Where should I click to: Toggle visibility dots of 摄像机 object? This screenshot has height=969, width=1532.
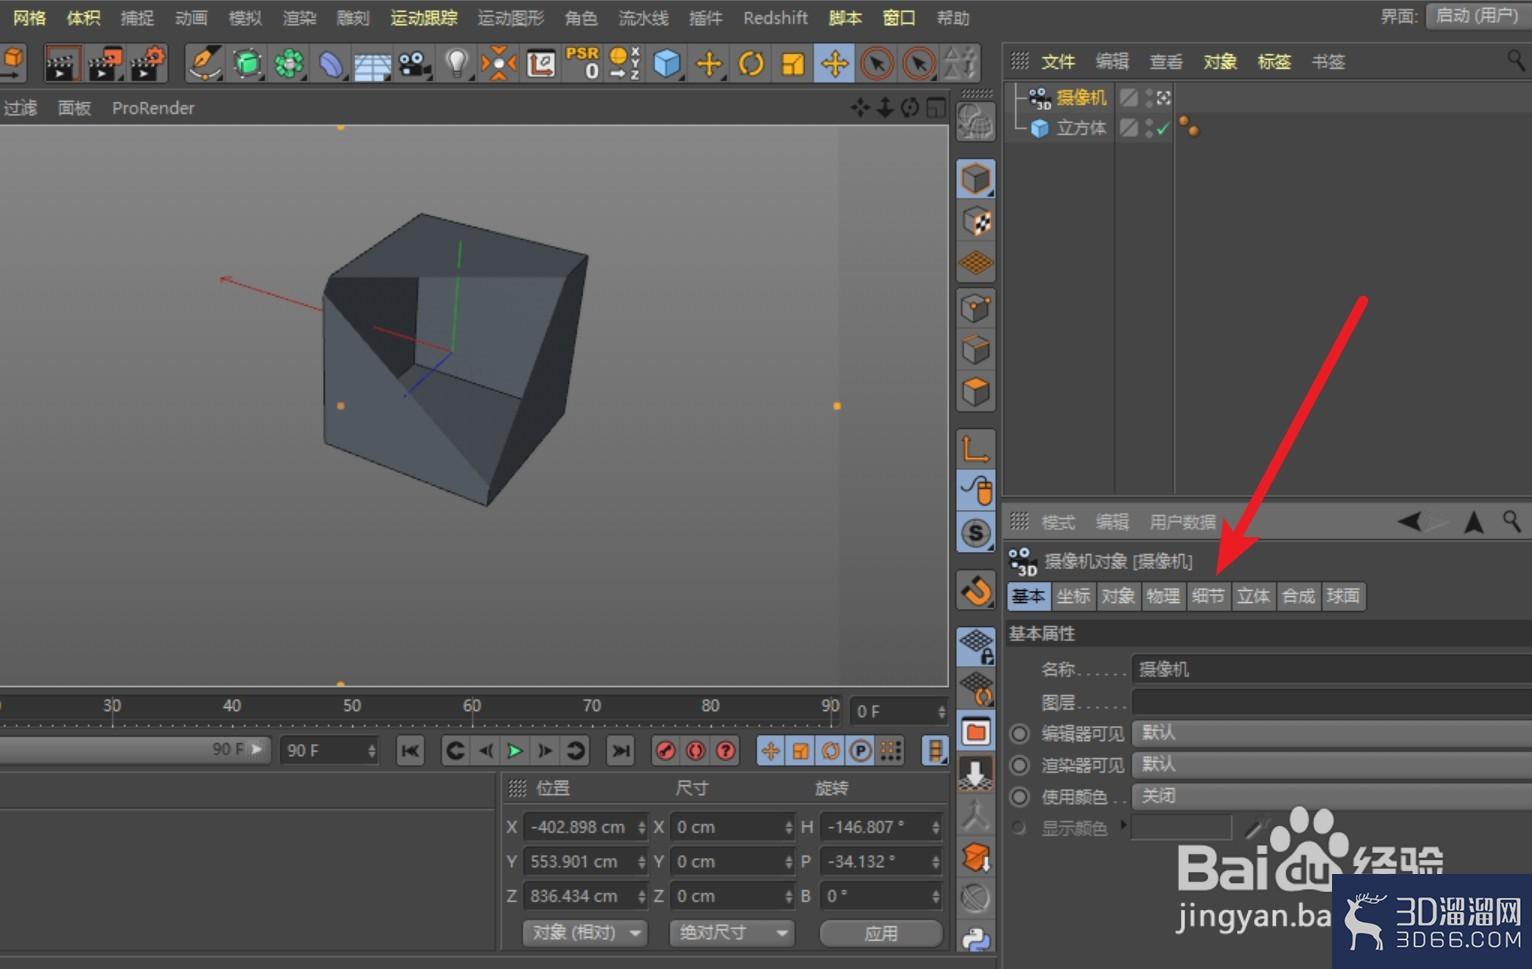pyautogui.click(x=1149, y=97)
